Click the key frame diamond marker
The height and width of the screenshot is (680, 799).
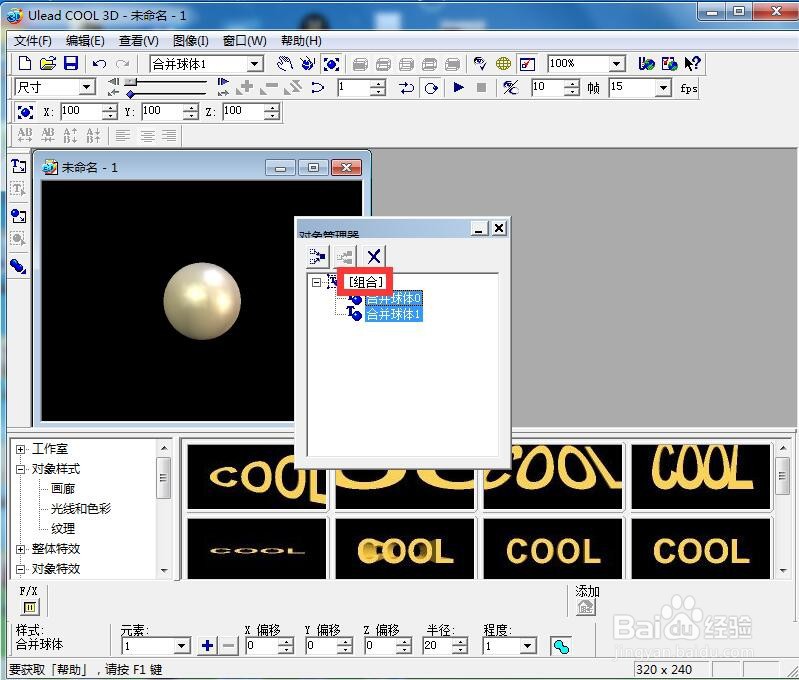point(131,94)
